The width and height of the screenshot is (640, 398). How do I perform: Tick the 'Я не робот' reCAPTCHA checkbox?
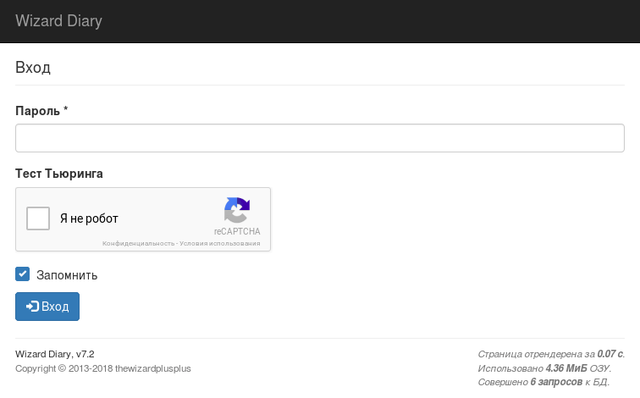tap(38, 218)
